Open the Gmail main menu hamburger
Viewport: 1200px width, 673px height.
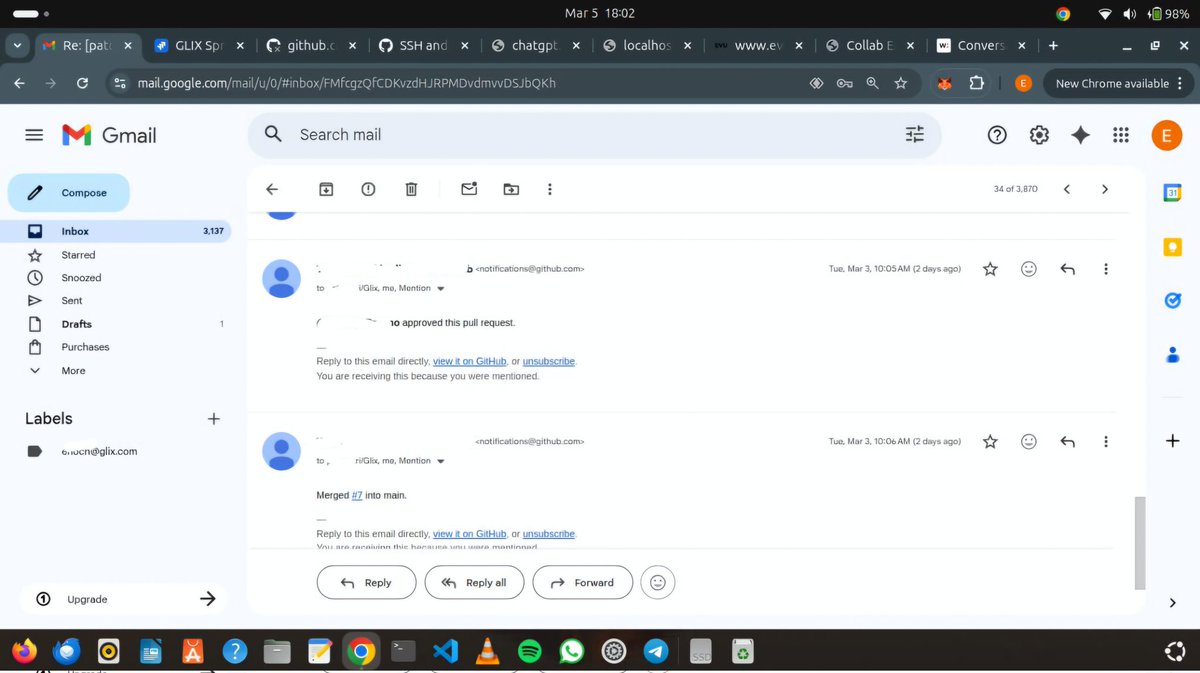[x=34, y=135]
